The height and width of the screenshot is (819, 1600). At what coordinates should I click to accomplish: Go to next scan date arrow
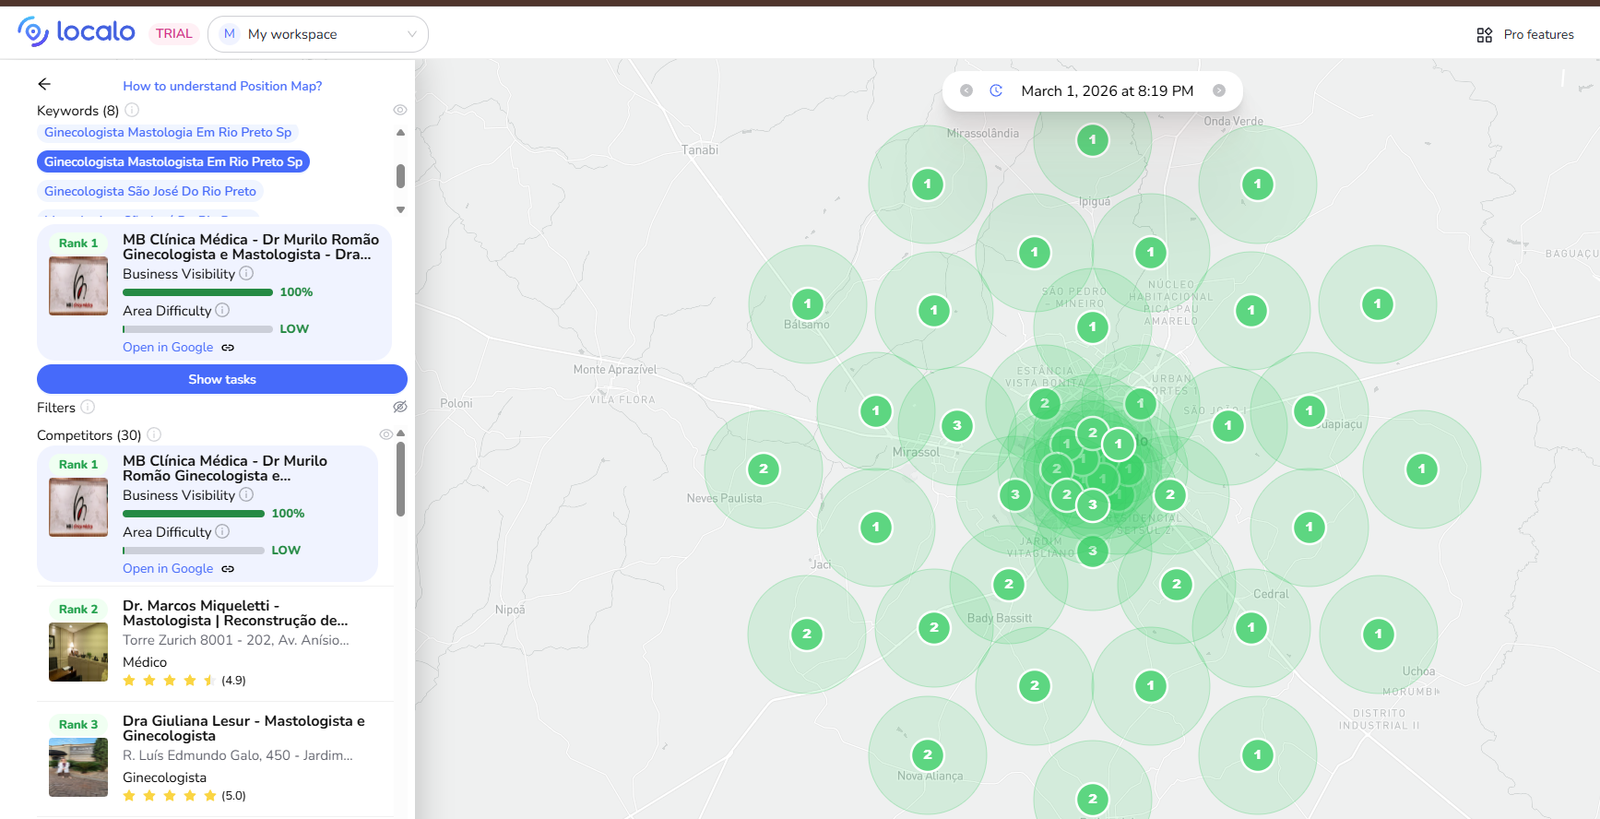tap(1219, 91)
